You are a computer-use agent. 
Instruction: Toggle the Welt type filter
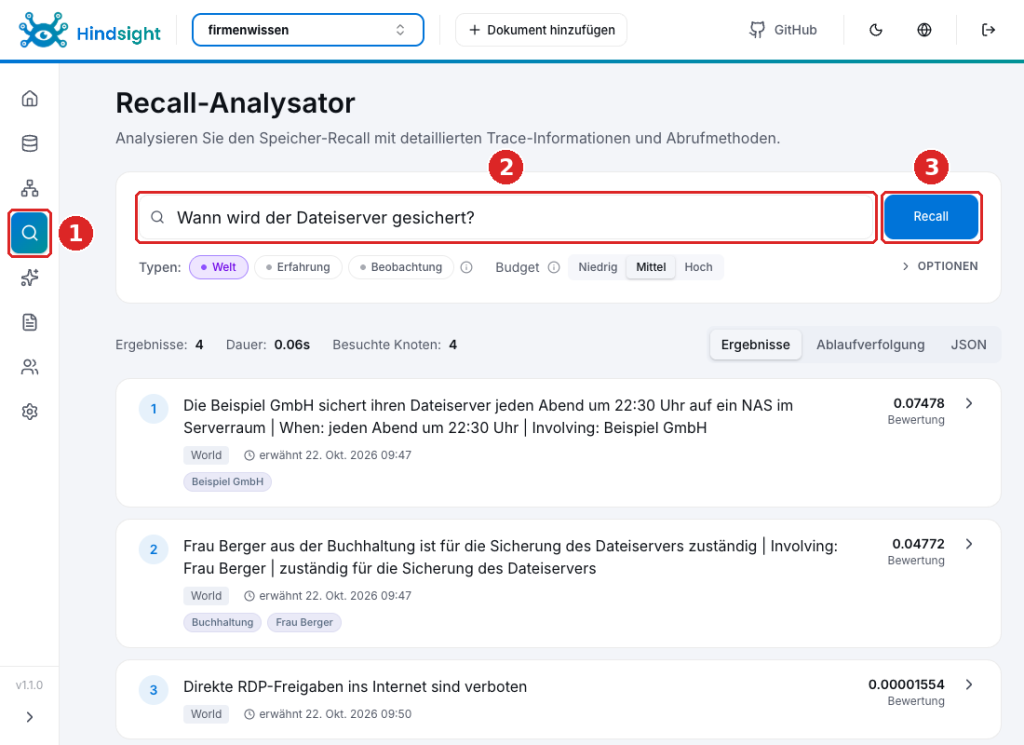[219, 267]
